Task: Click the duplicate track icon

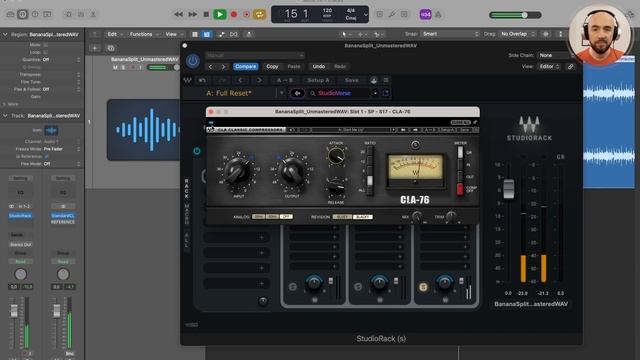Action: [111, 48]
